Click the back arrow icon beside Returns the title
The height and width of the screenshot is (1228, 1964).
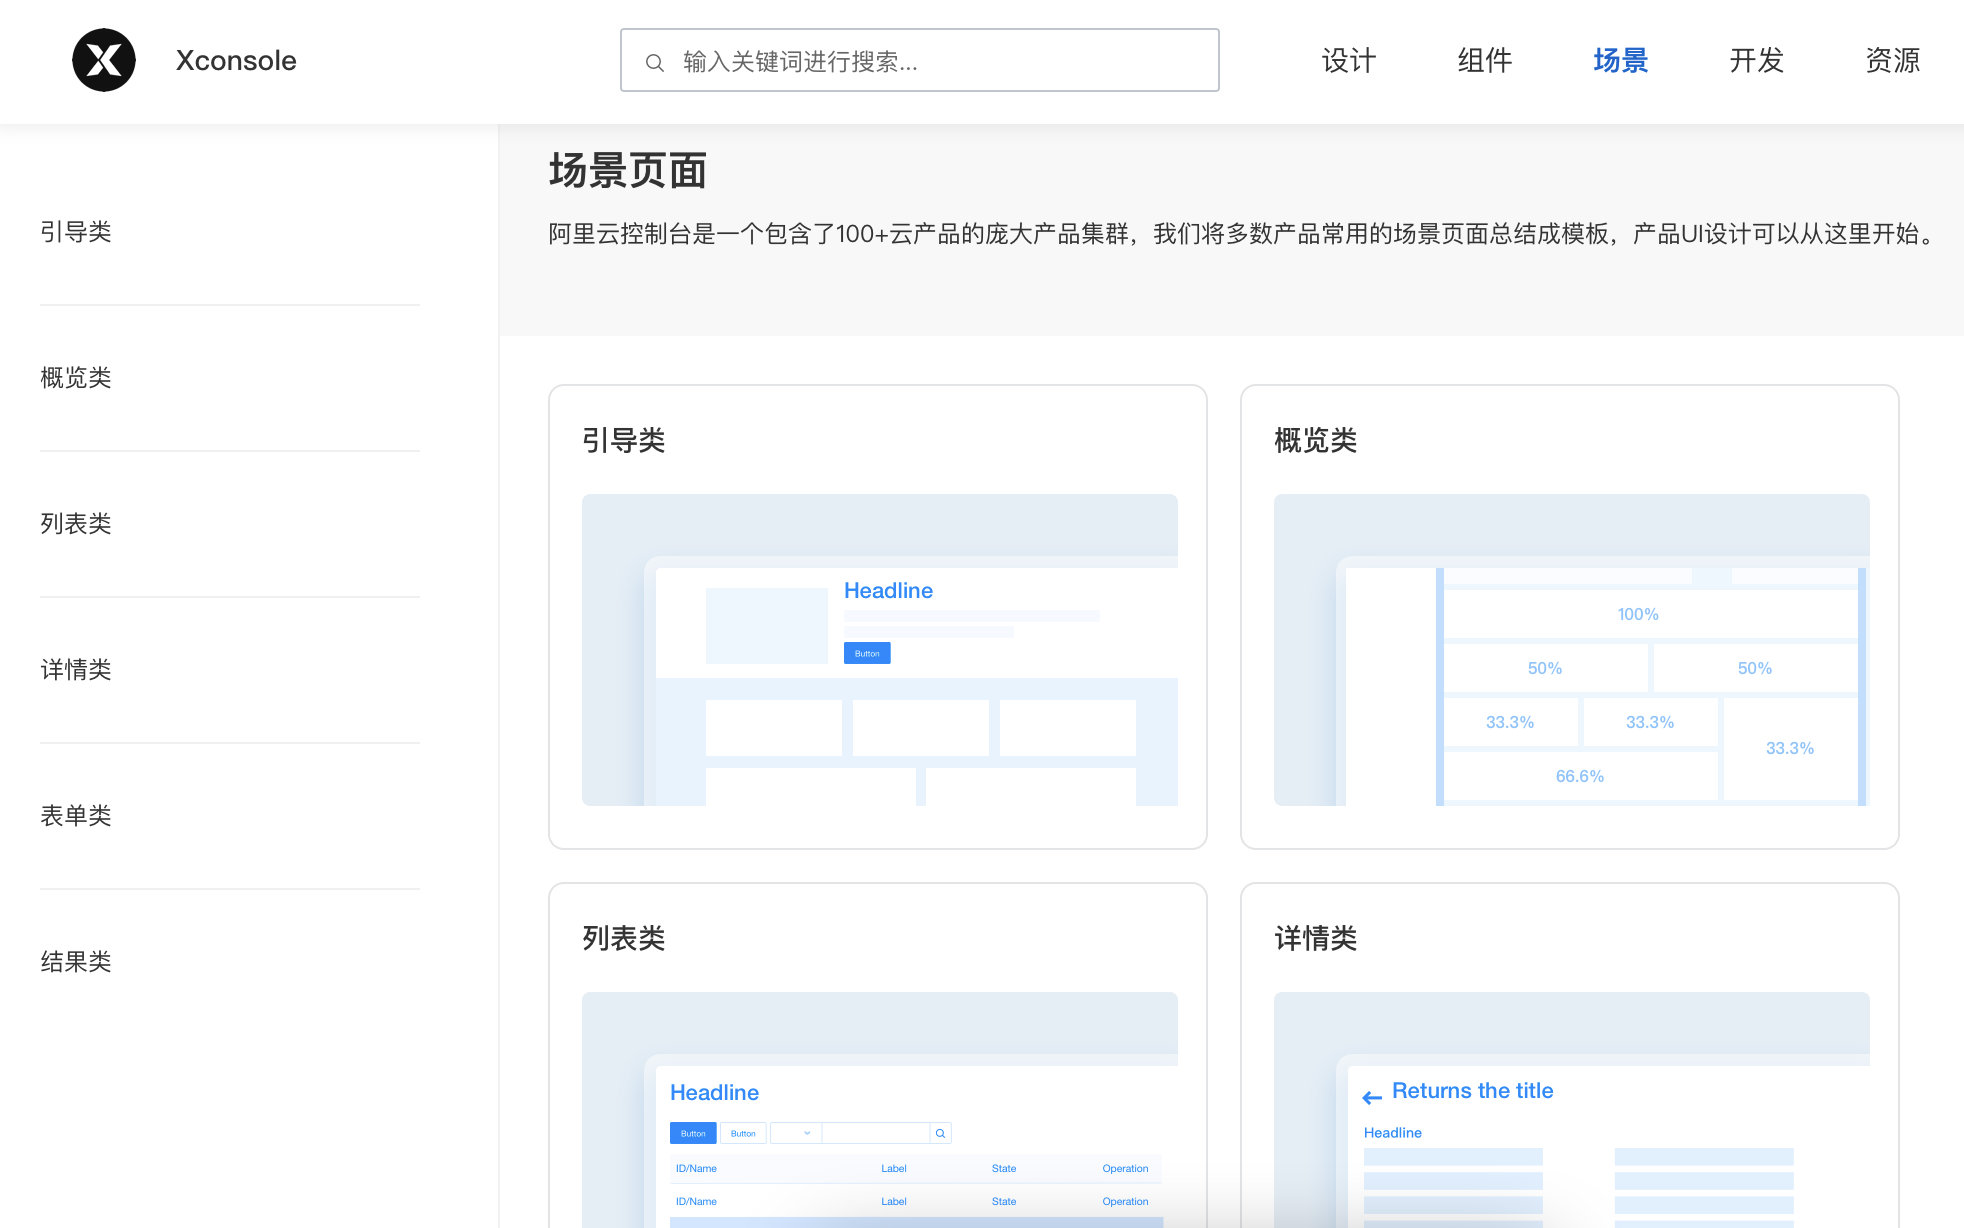coord(1372,1097)
